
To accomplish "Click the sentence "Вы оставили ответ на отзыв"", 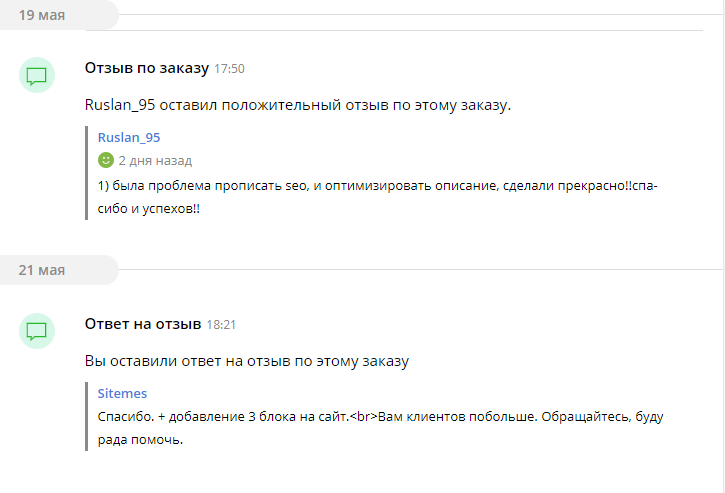I will (247, 360).
